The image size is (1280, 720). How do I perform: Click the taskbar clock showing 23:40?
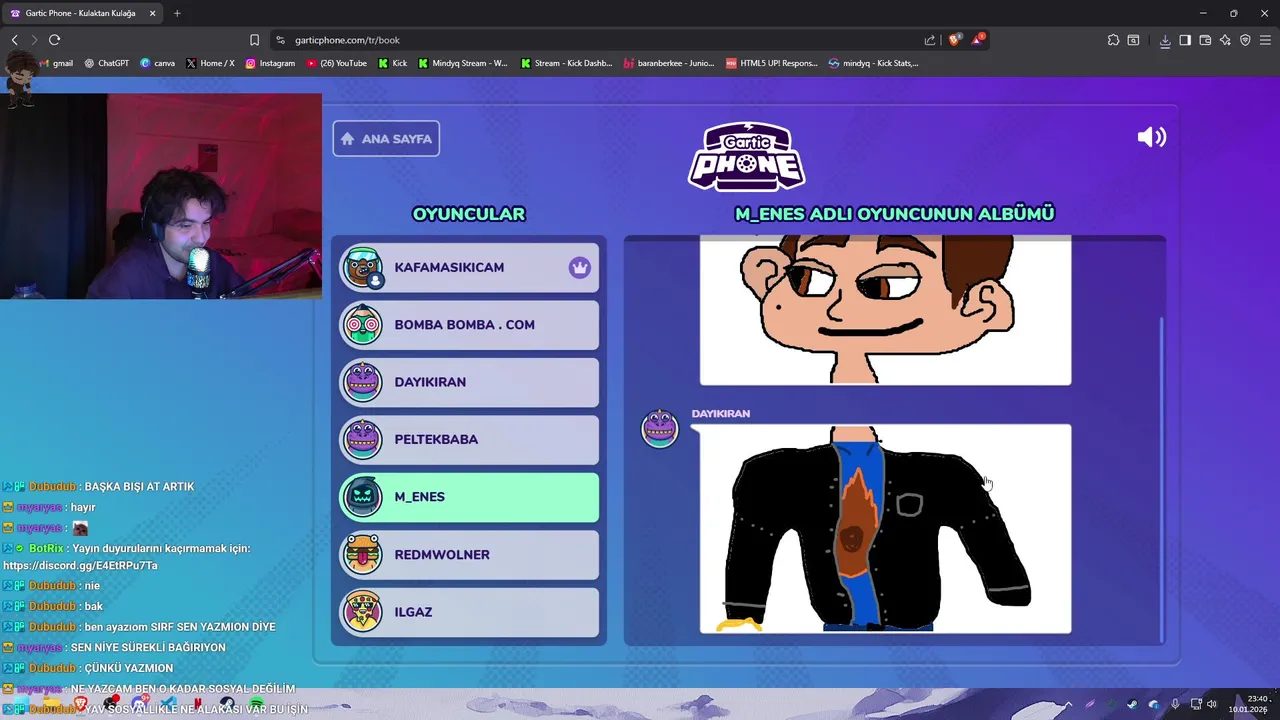coord(1250,704)
